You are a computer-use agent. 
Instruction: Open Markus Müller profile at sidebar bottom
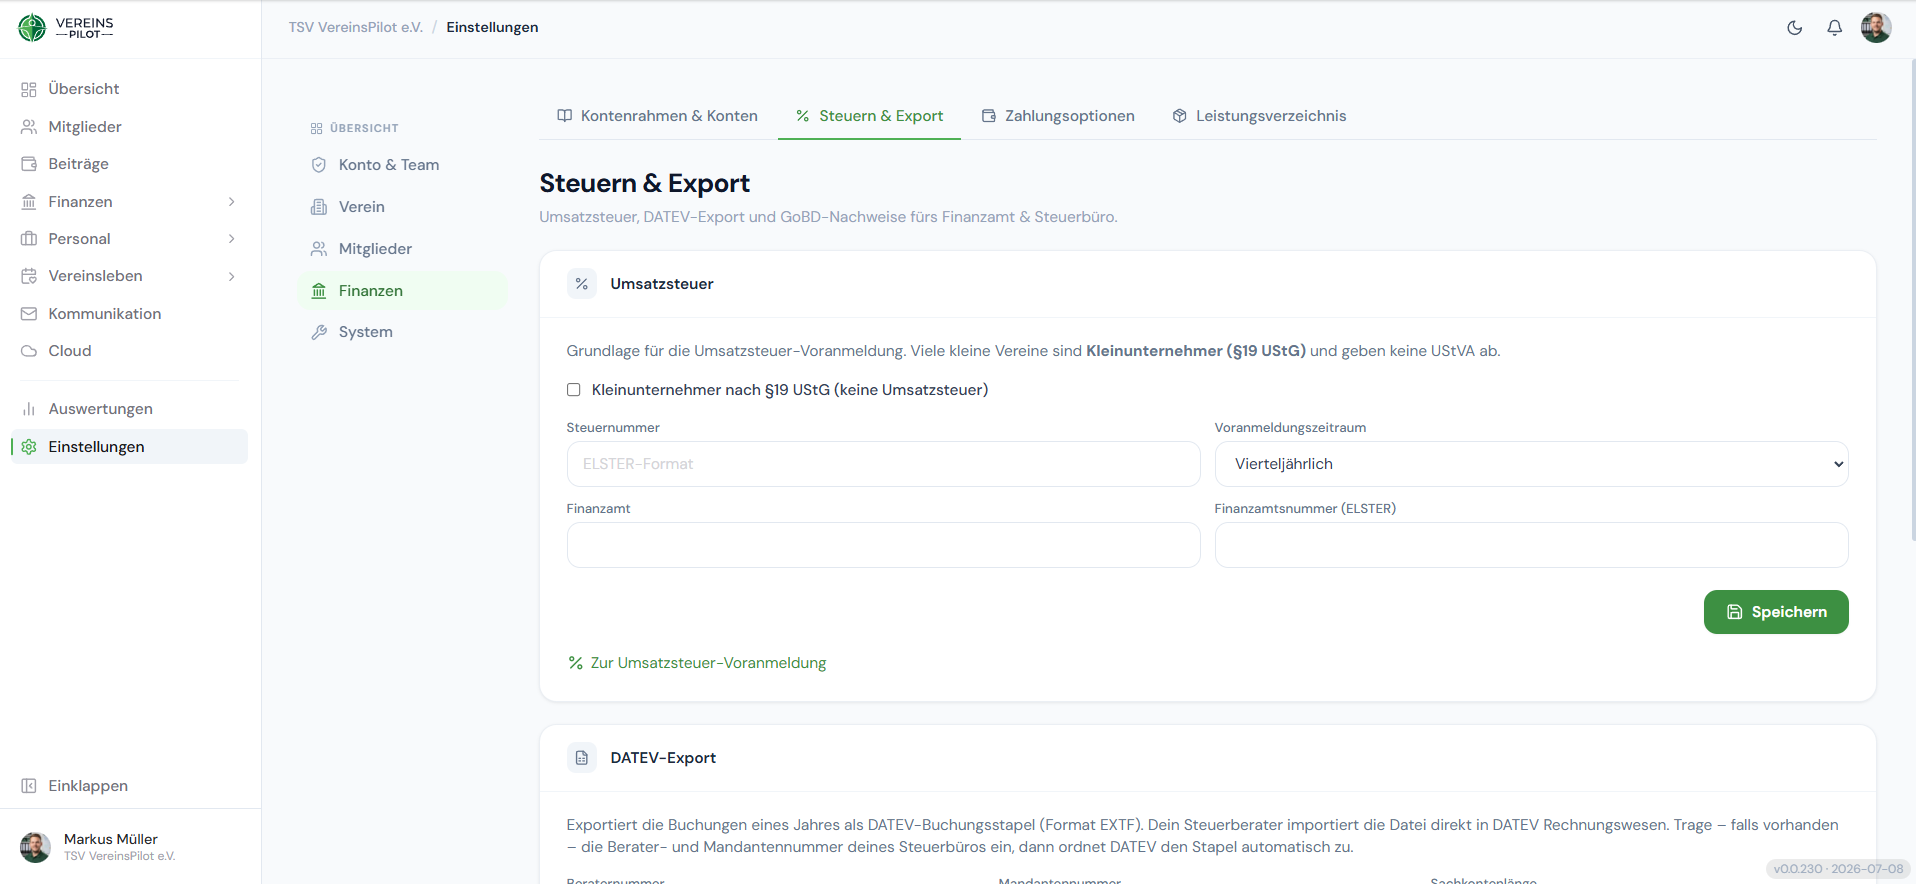click(130, 847)
